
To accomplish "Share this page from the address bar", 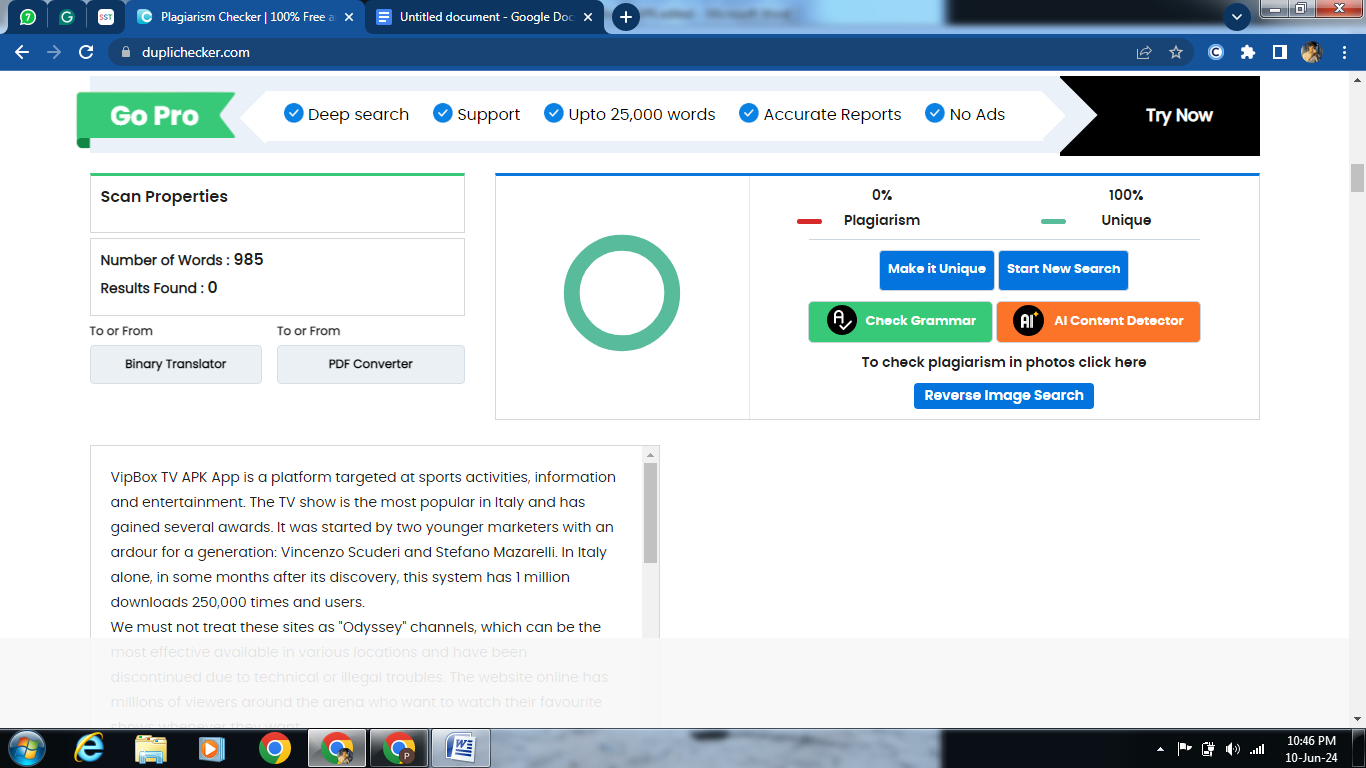I will [1144, 52].
